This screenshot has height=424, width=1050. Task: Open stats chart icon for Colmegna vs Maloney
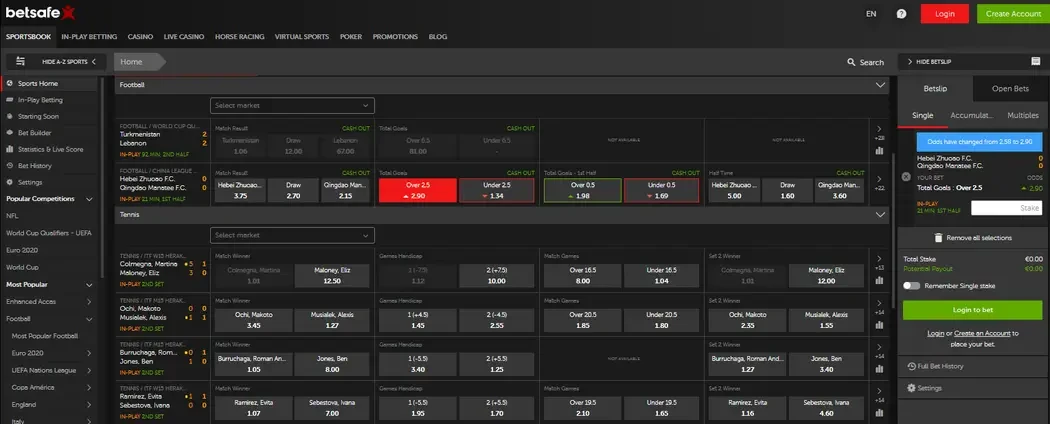click(879, 281)
